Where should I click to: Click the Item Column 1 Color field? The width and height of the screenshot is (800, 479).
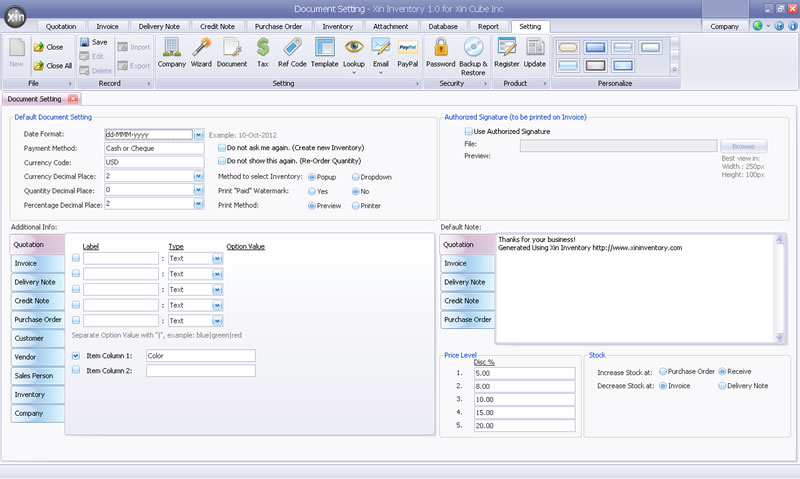(x=201, y=356)
